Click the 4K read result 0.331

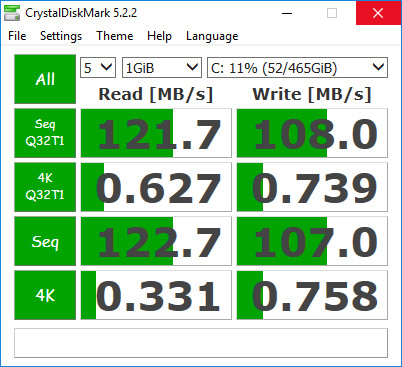pyautogui.click(x=156, y=295)
